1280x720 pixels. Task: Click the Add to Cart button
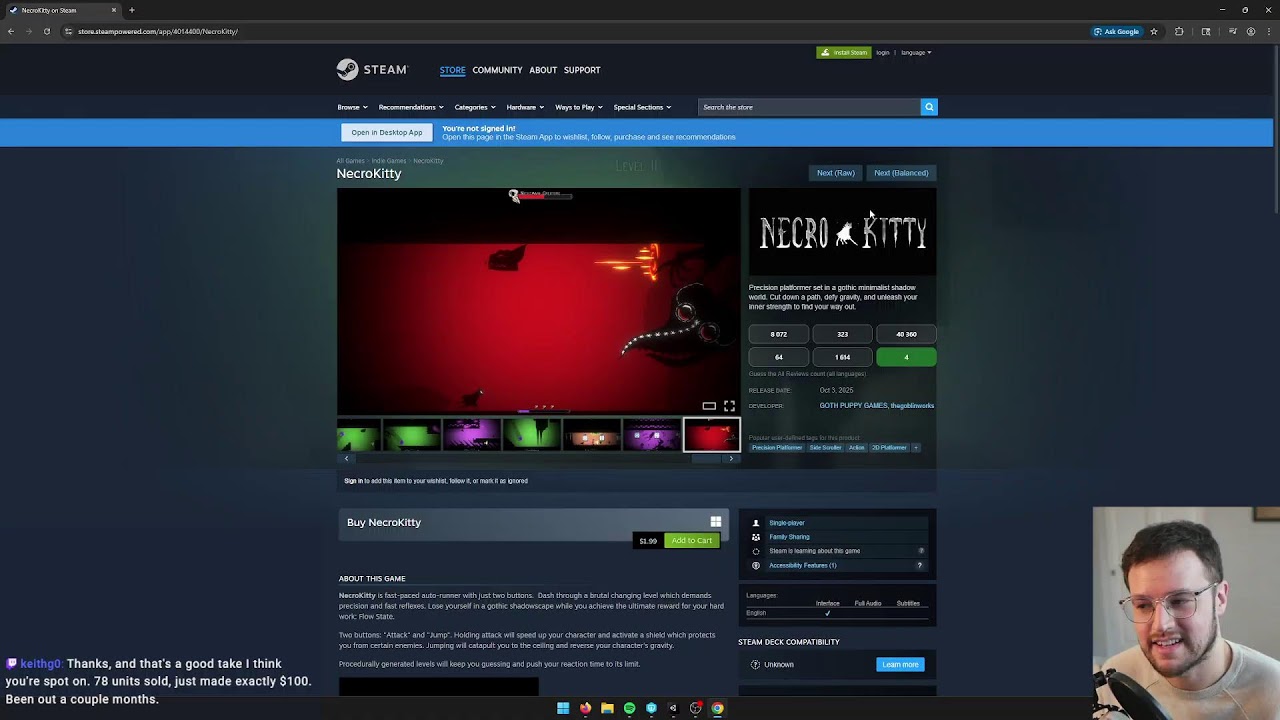click(692, 541)
